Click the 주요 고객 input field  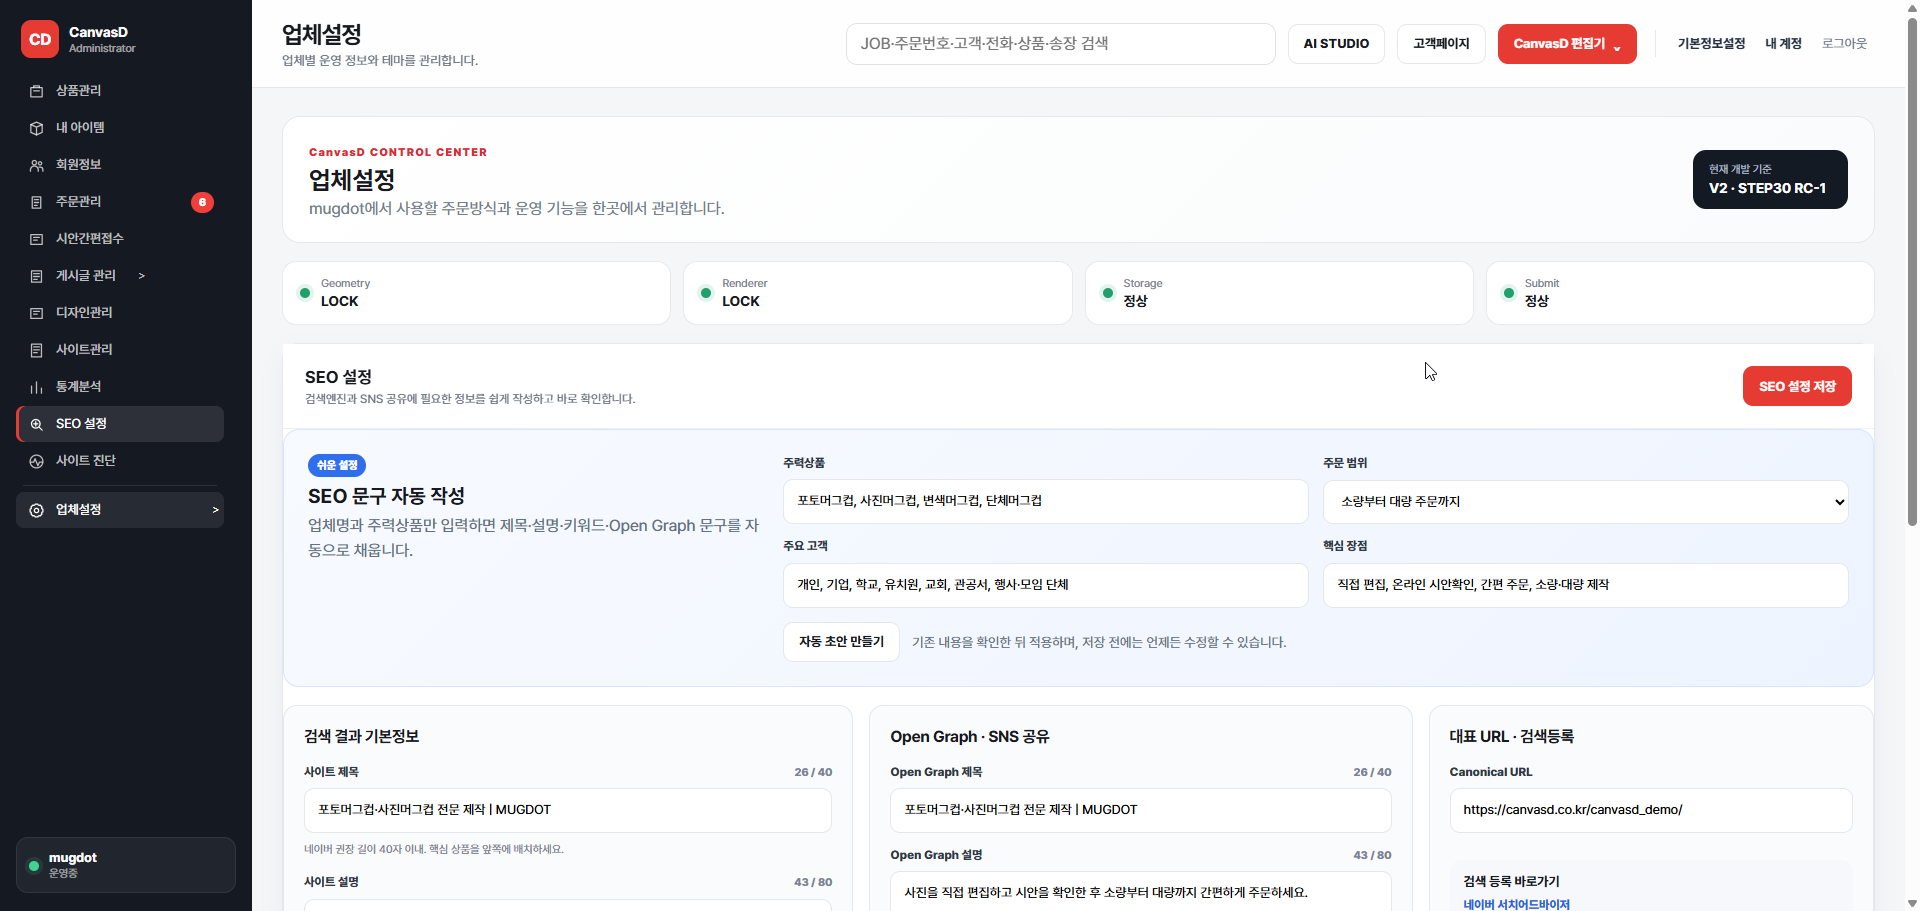(x=1045, y=585)
